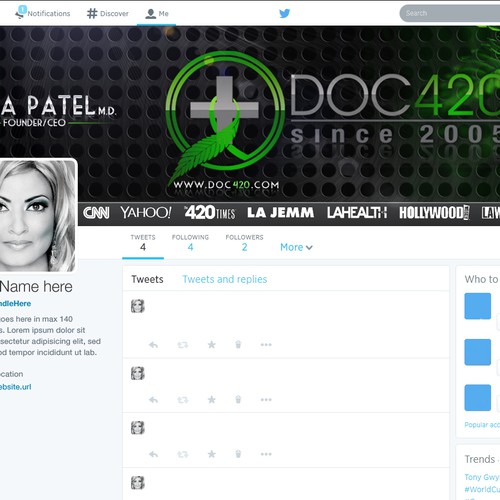This screenshot has height=500, width=500.
Task: Click avatar of first tweet
Action: 138,306
